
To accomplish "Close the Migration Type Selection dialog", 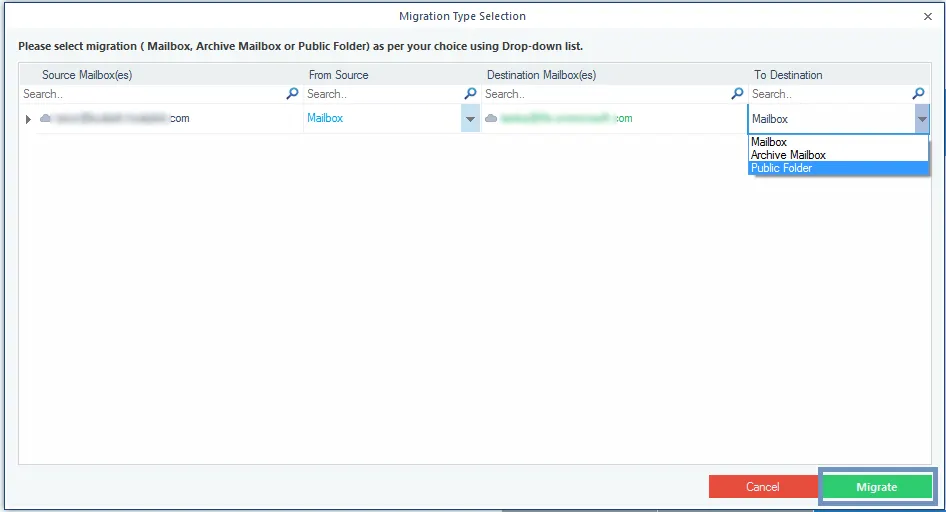I will click(x=928, y=16).
